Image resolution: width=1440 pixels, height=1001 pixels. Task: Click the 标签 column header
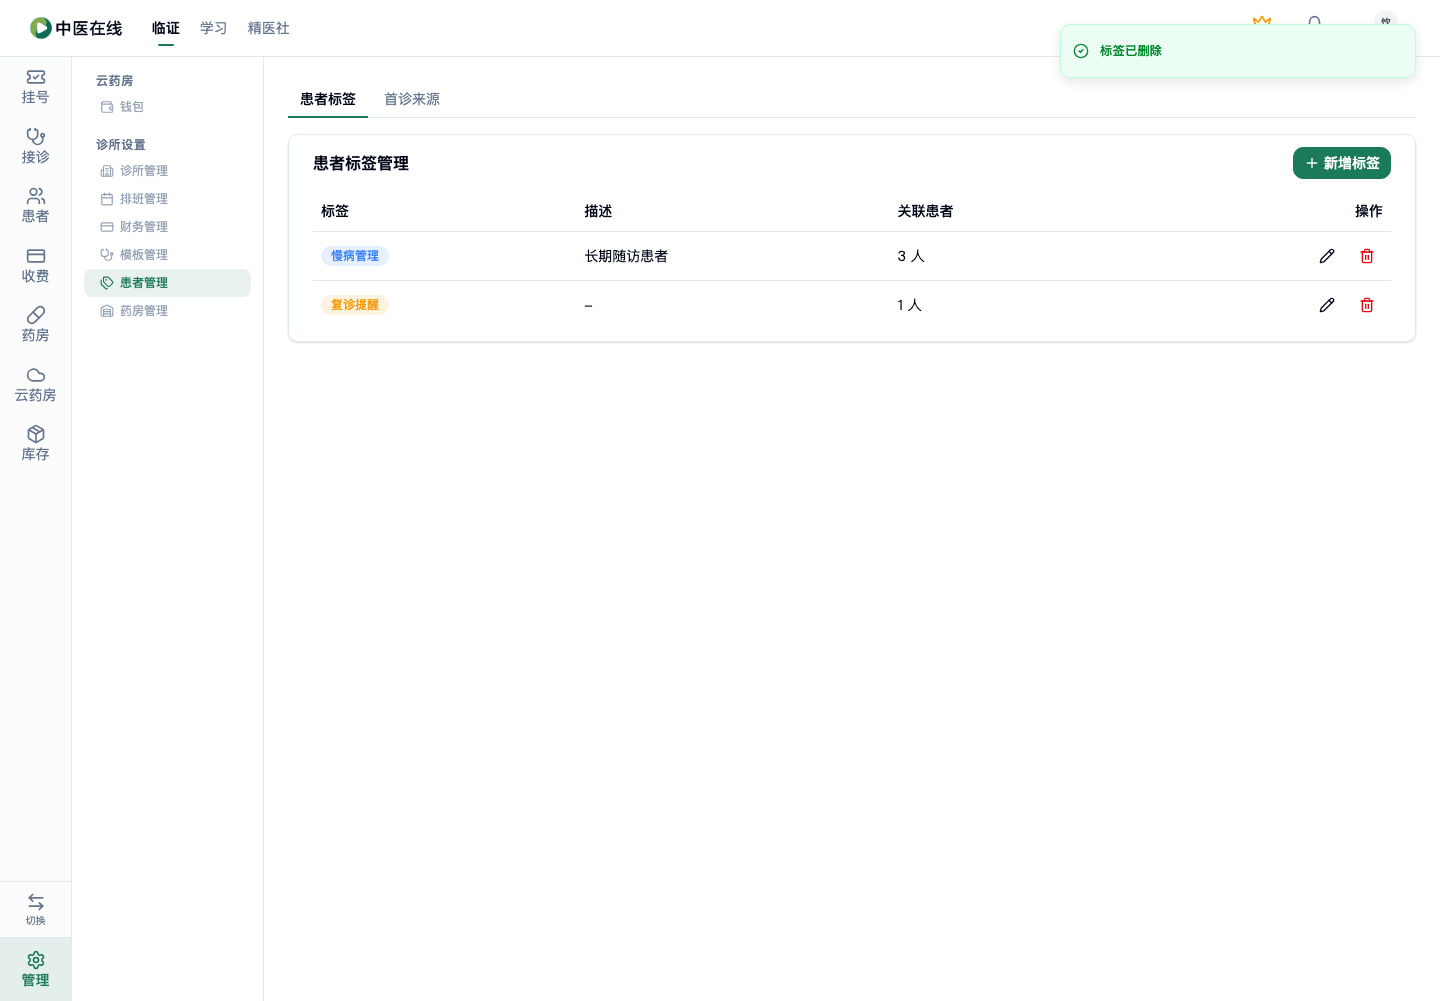pyautogui.click(x=335, y=211)
